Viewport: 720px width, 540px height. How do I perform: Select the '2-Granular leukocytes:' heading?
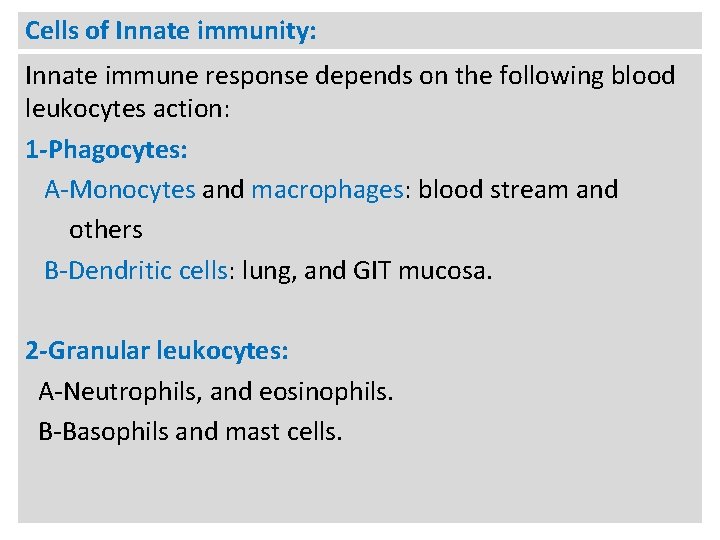pos(157,351)
